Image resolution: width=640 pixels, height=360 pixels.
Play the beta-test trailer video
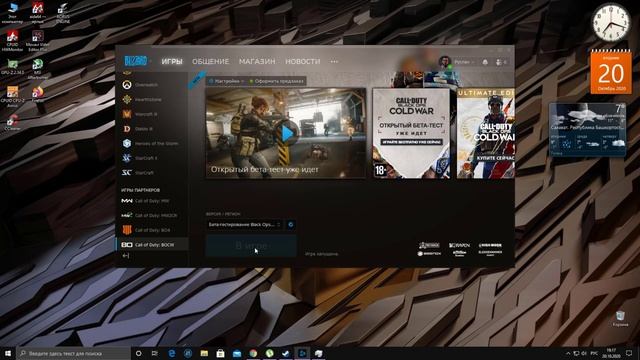coord(287,133)
